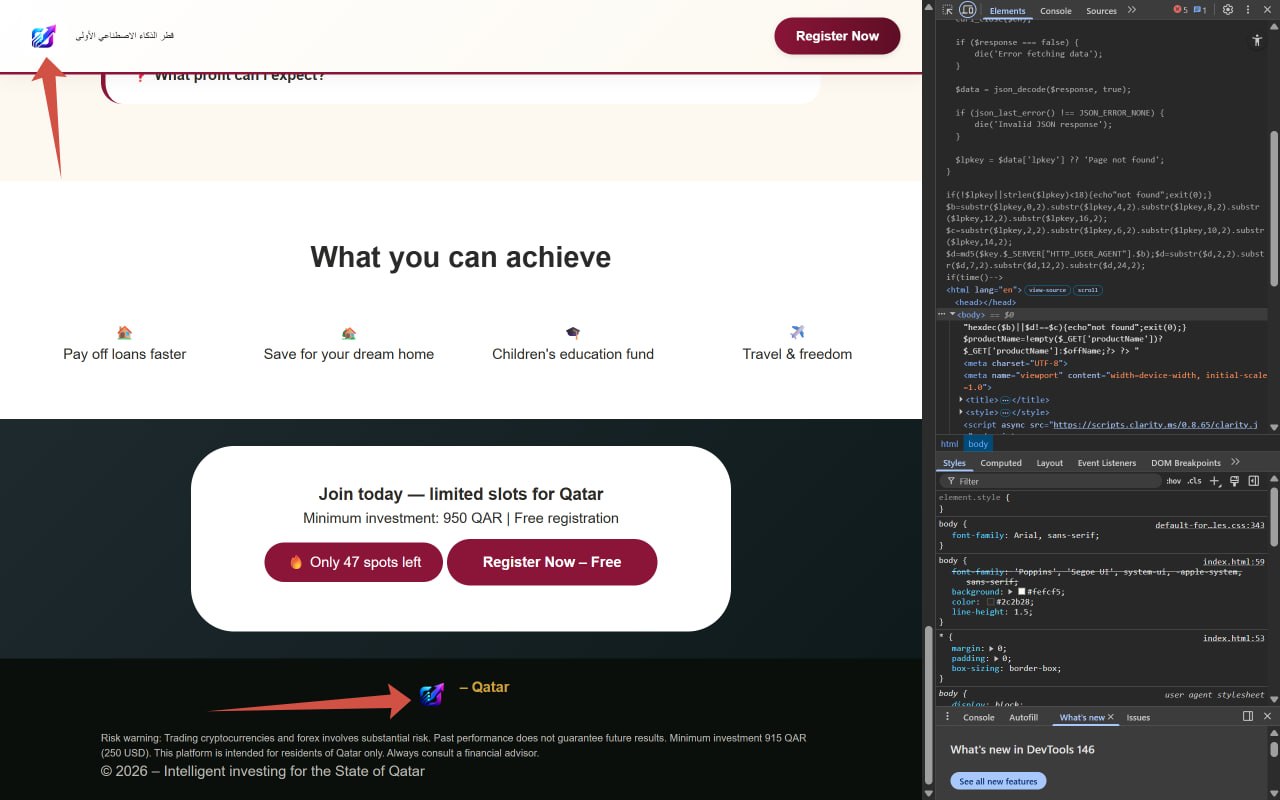
Task: Click Register Now – Free button
Action: 552,562
